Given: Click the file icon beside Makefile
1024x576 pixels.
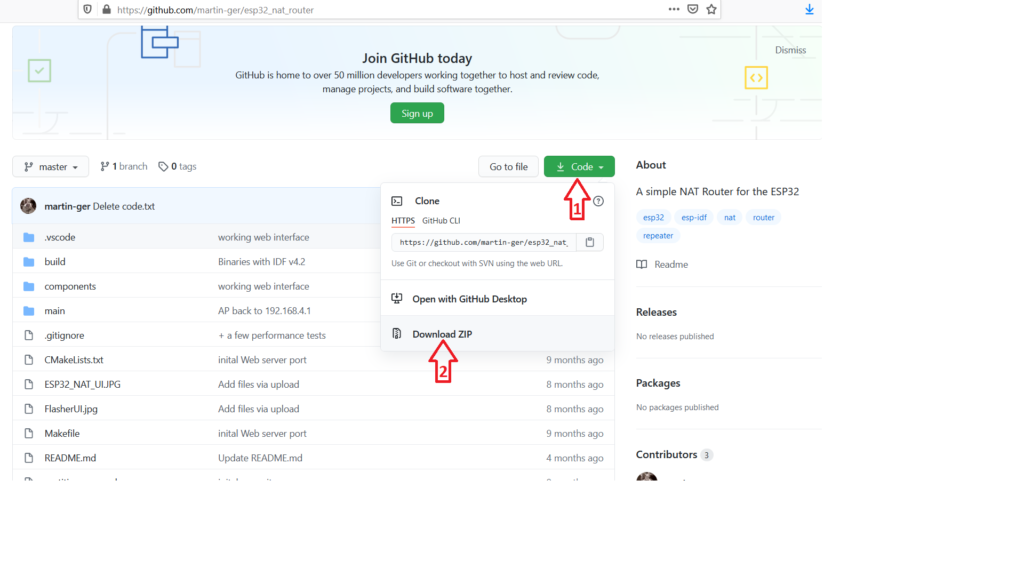Looking at the screenshot, I should [29, 433].
